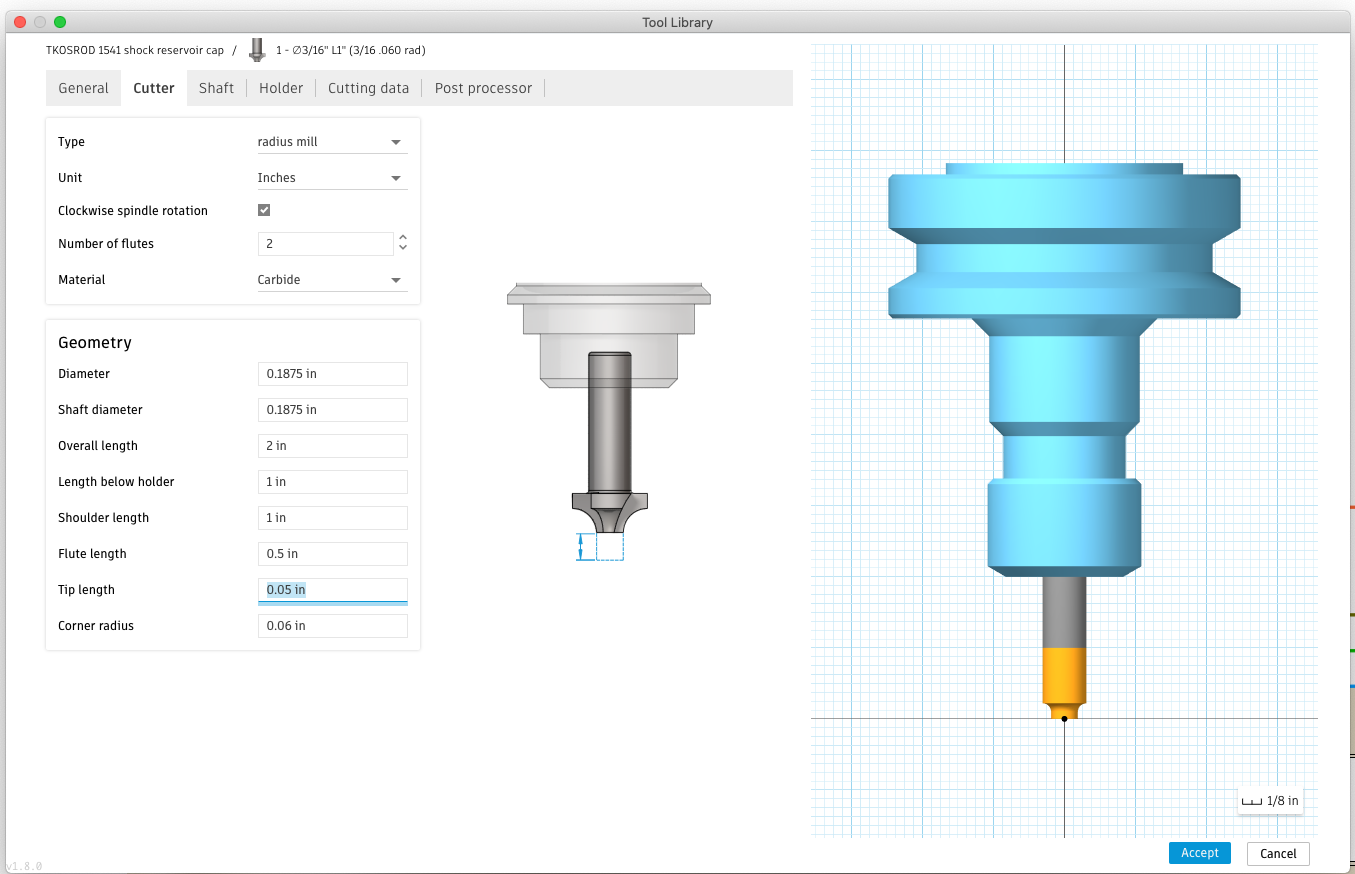Edit the Diameter value field
The height and width of the screenshot is (874, 1355).
[332, 373]
